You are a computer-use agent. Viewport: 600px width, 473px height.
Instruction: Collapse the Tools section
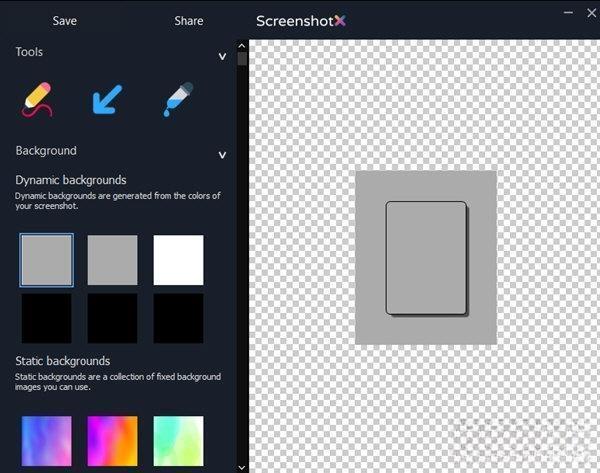222,57
